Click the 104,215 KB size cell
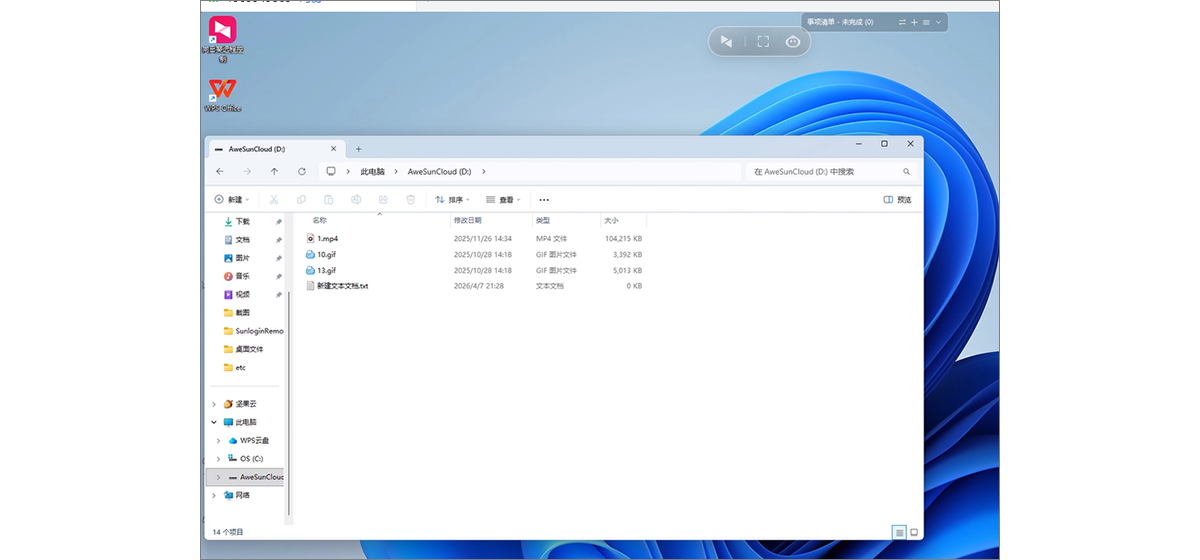 click(623, 239)
